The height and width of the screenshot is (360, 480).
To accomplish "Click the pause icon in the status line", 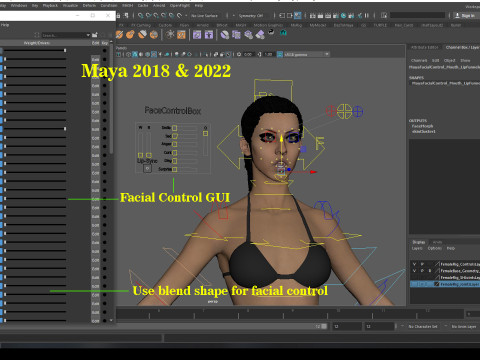I will [367, 15].
